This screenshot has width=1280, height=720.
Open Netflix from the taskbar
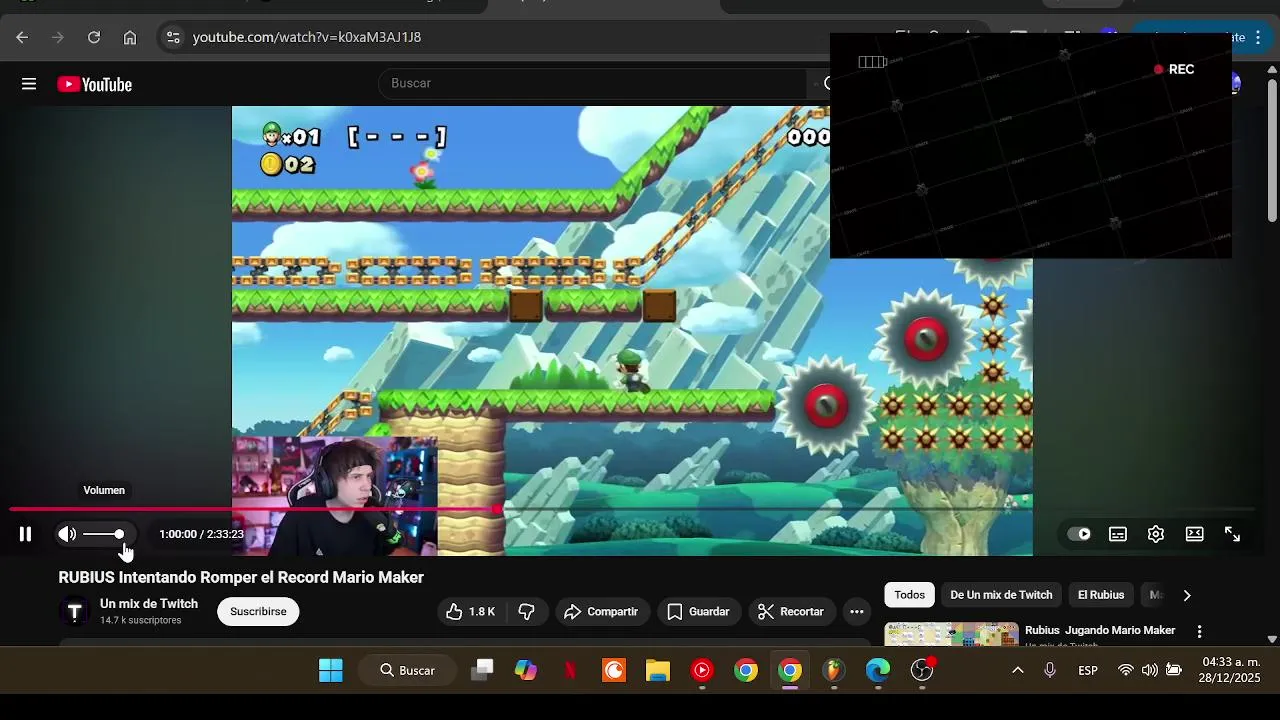570,670
